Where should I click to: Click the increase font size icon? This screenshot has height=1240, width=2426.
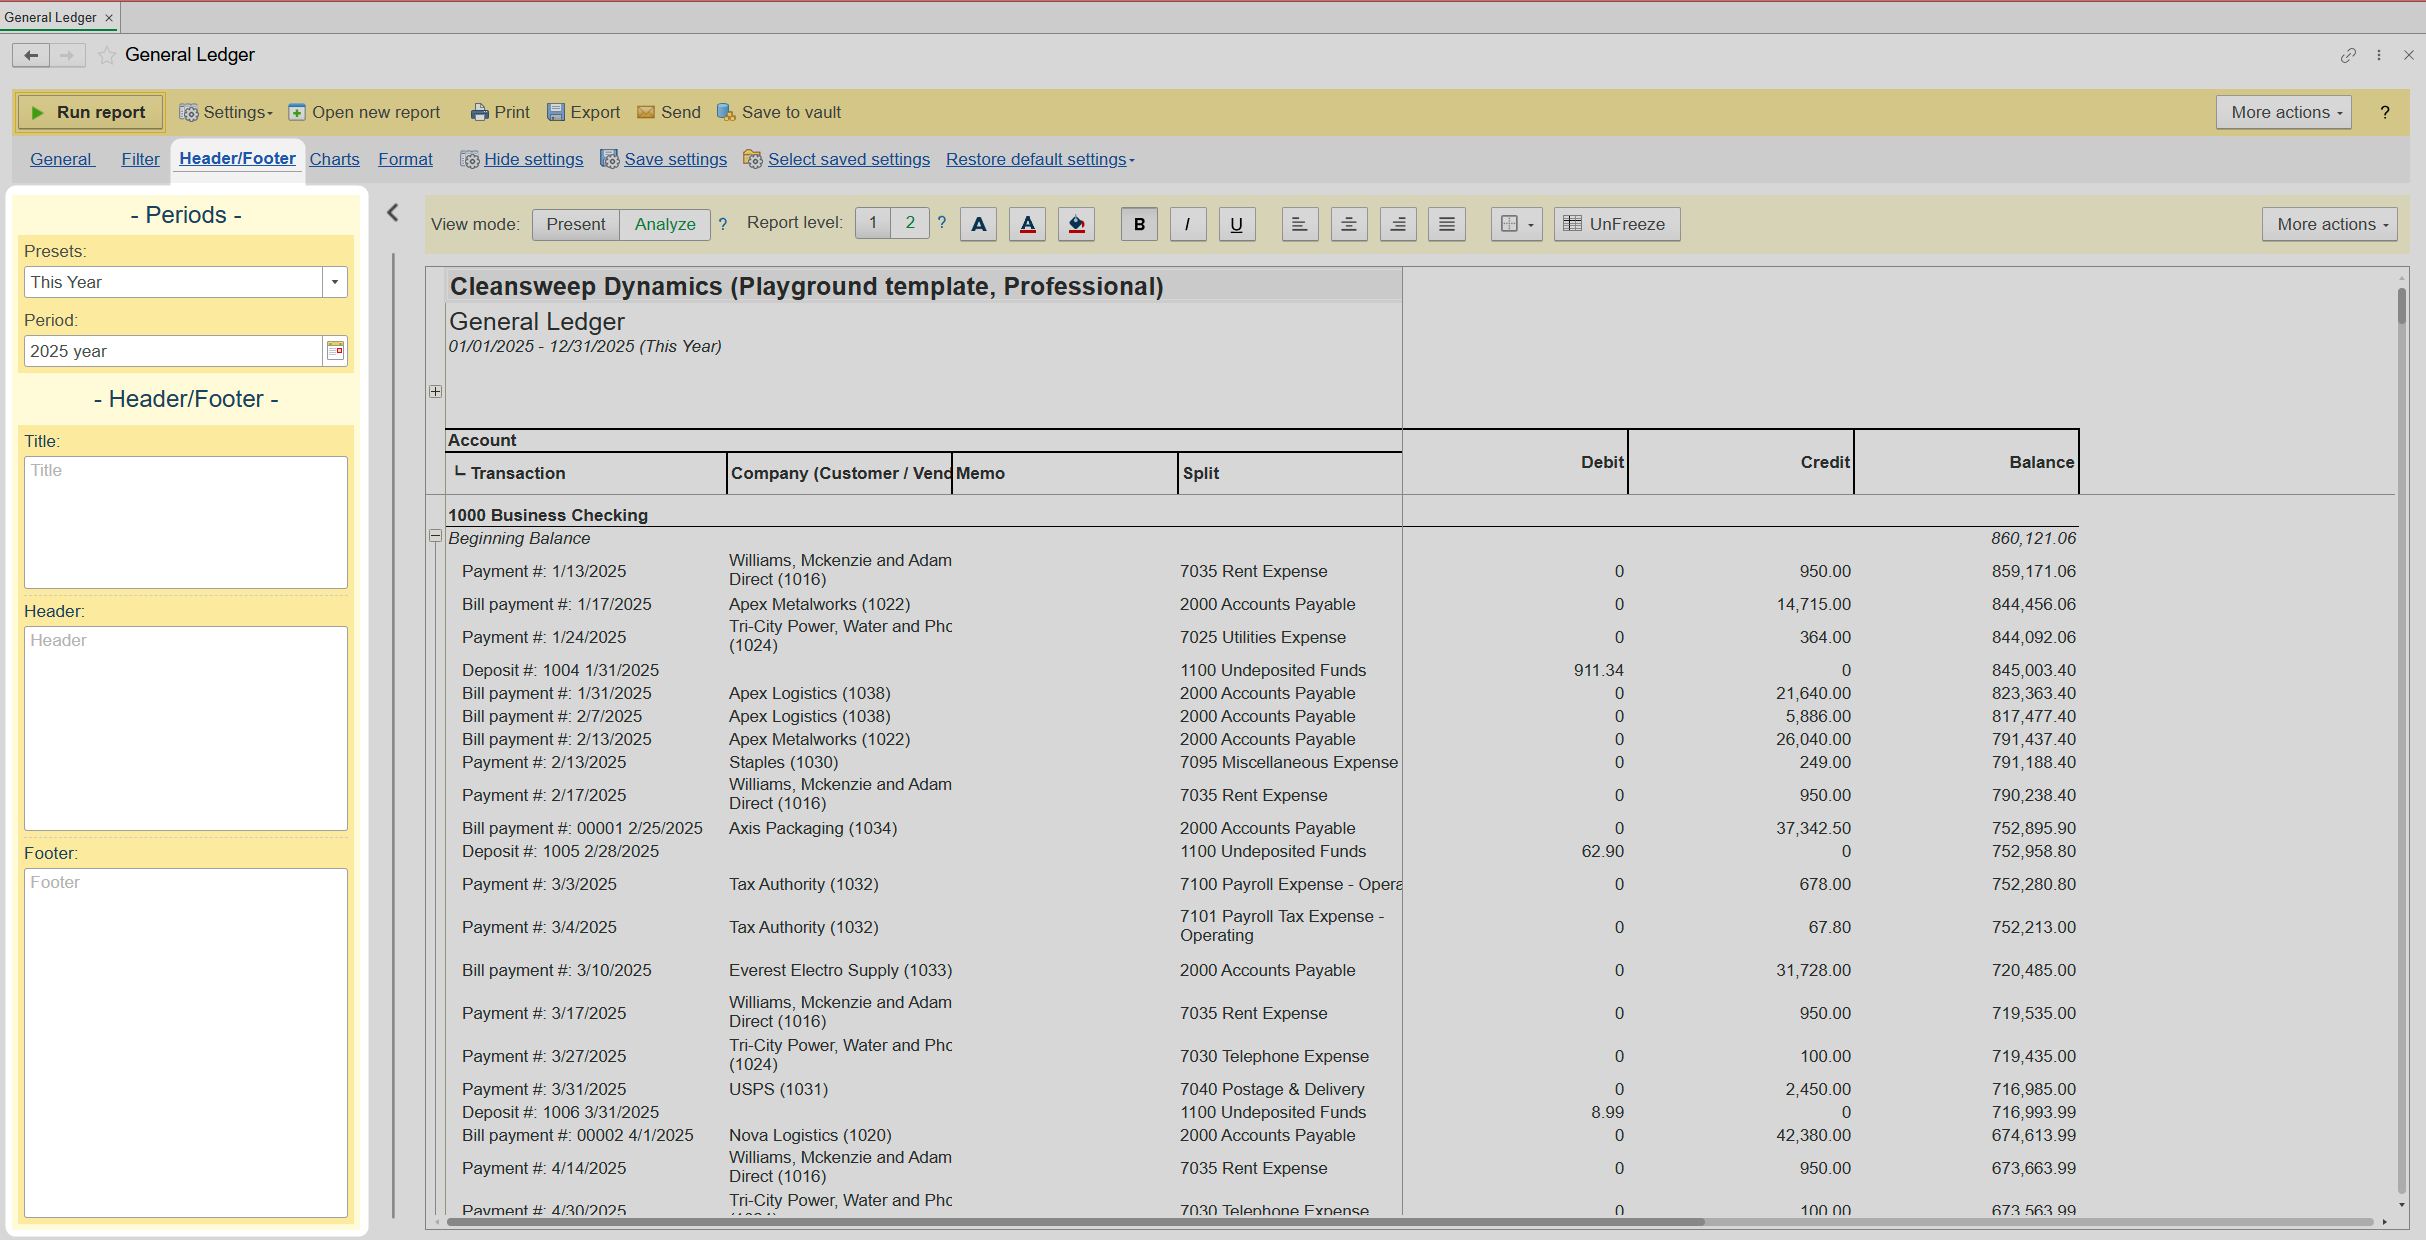pos(978,224)
